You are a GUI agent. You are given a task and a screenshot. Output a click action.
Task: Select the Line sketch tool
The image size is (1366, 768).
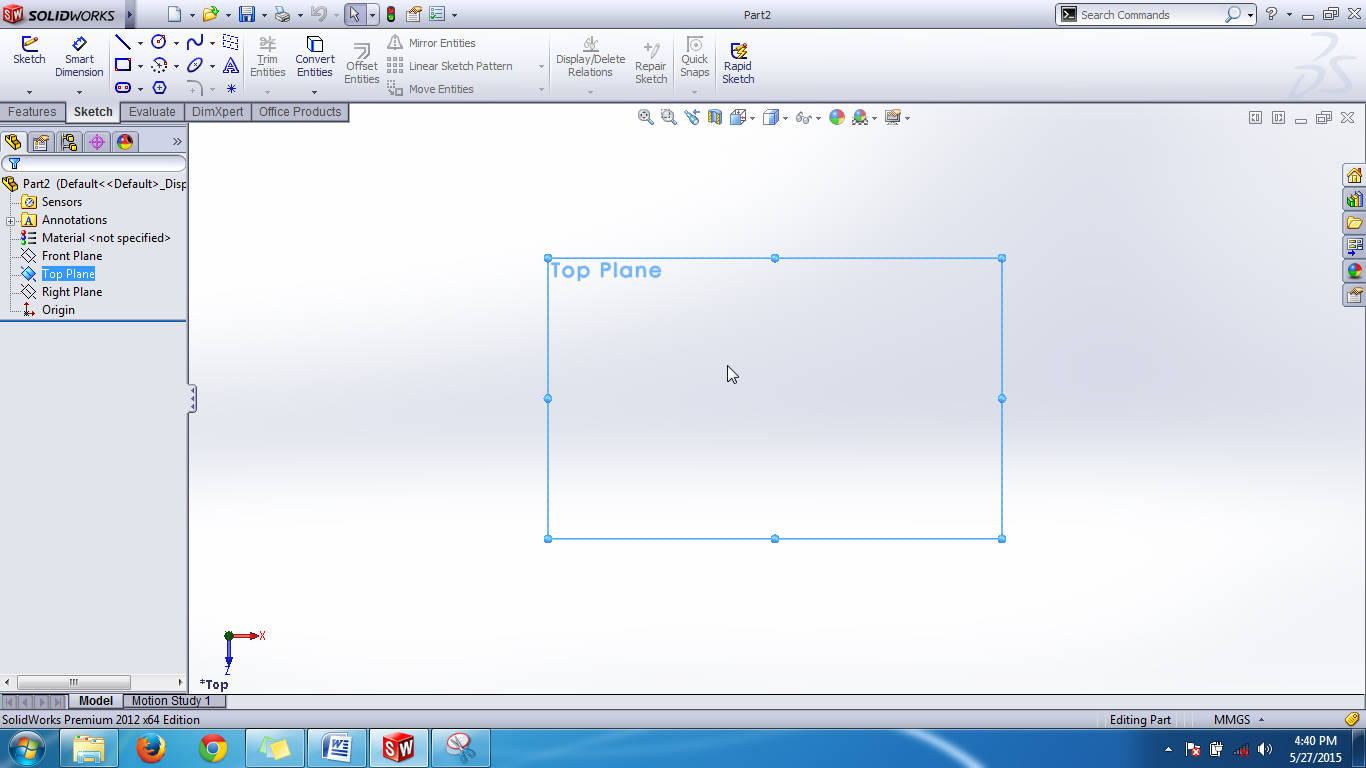pyautogui.click(x=124, y=43)
